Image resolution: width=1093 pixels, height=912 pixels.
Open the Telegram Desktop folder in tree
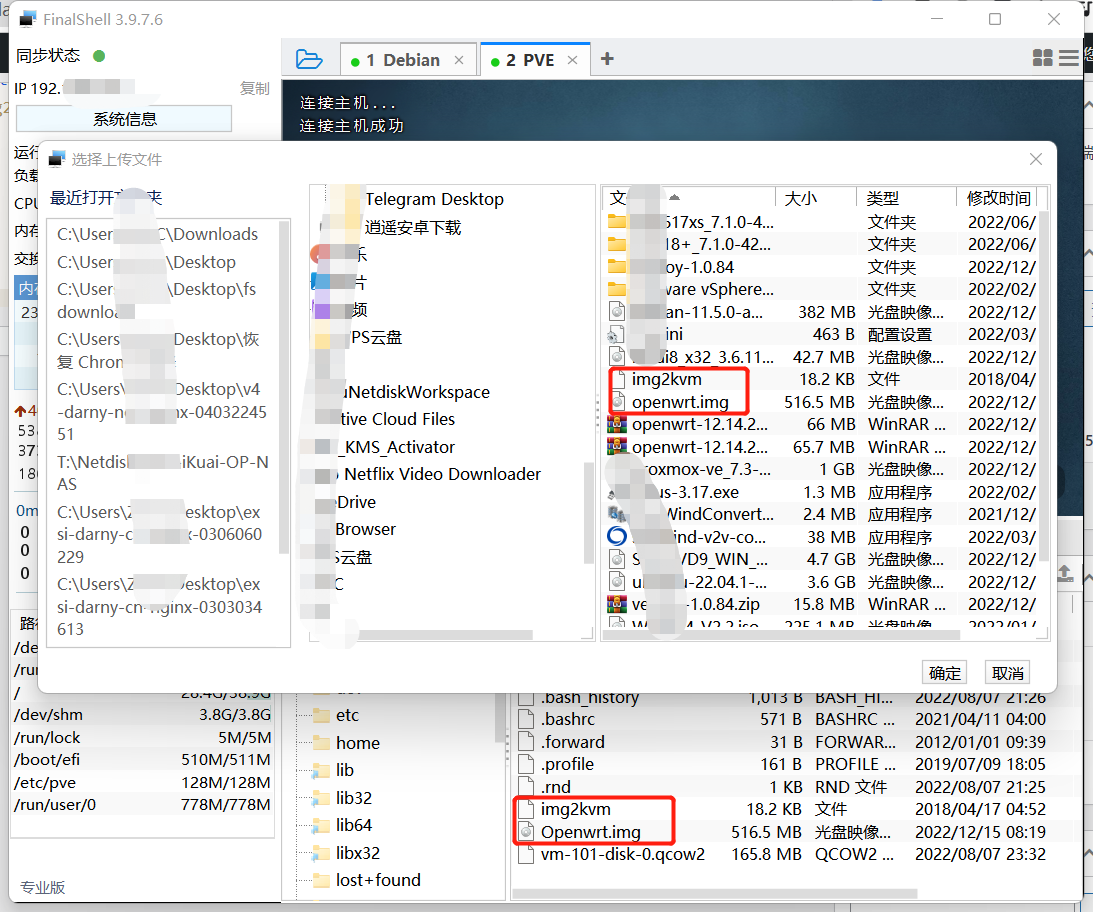pos(433,199)
